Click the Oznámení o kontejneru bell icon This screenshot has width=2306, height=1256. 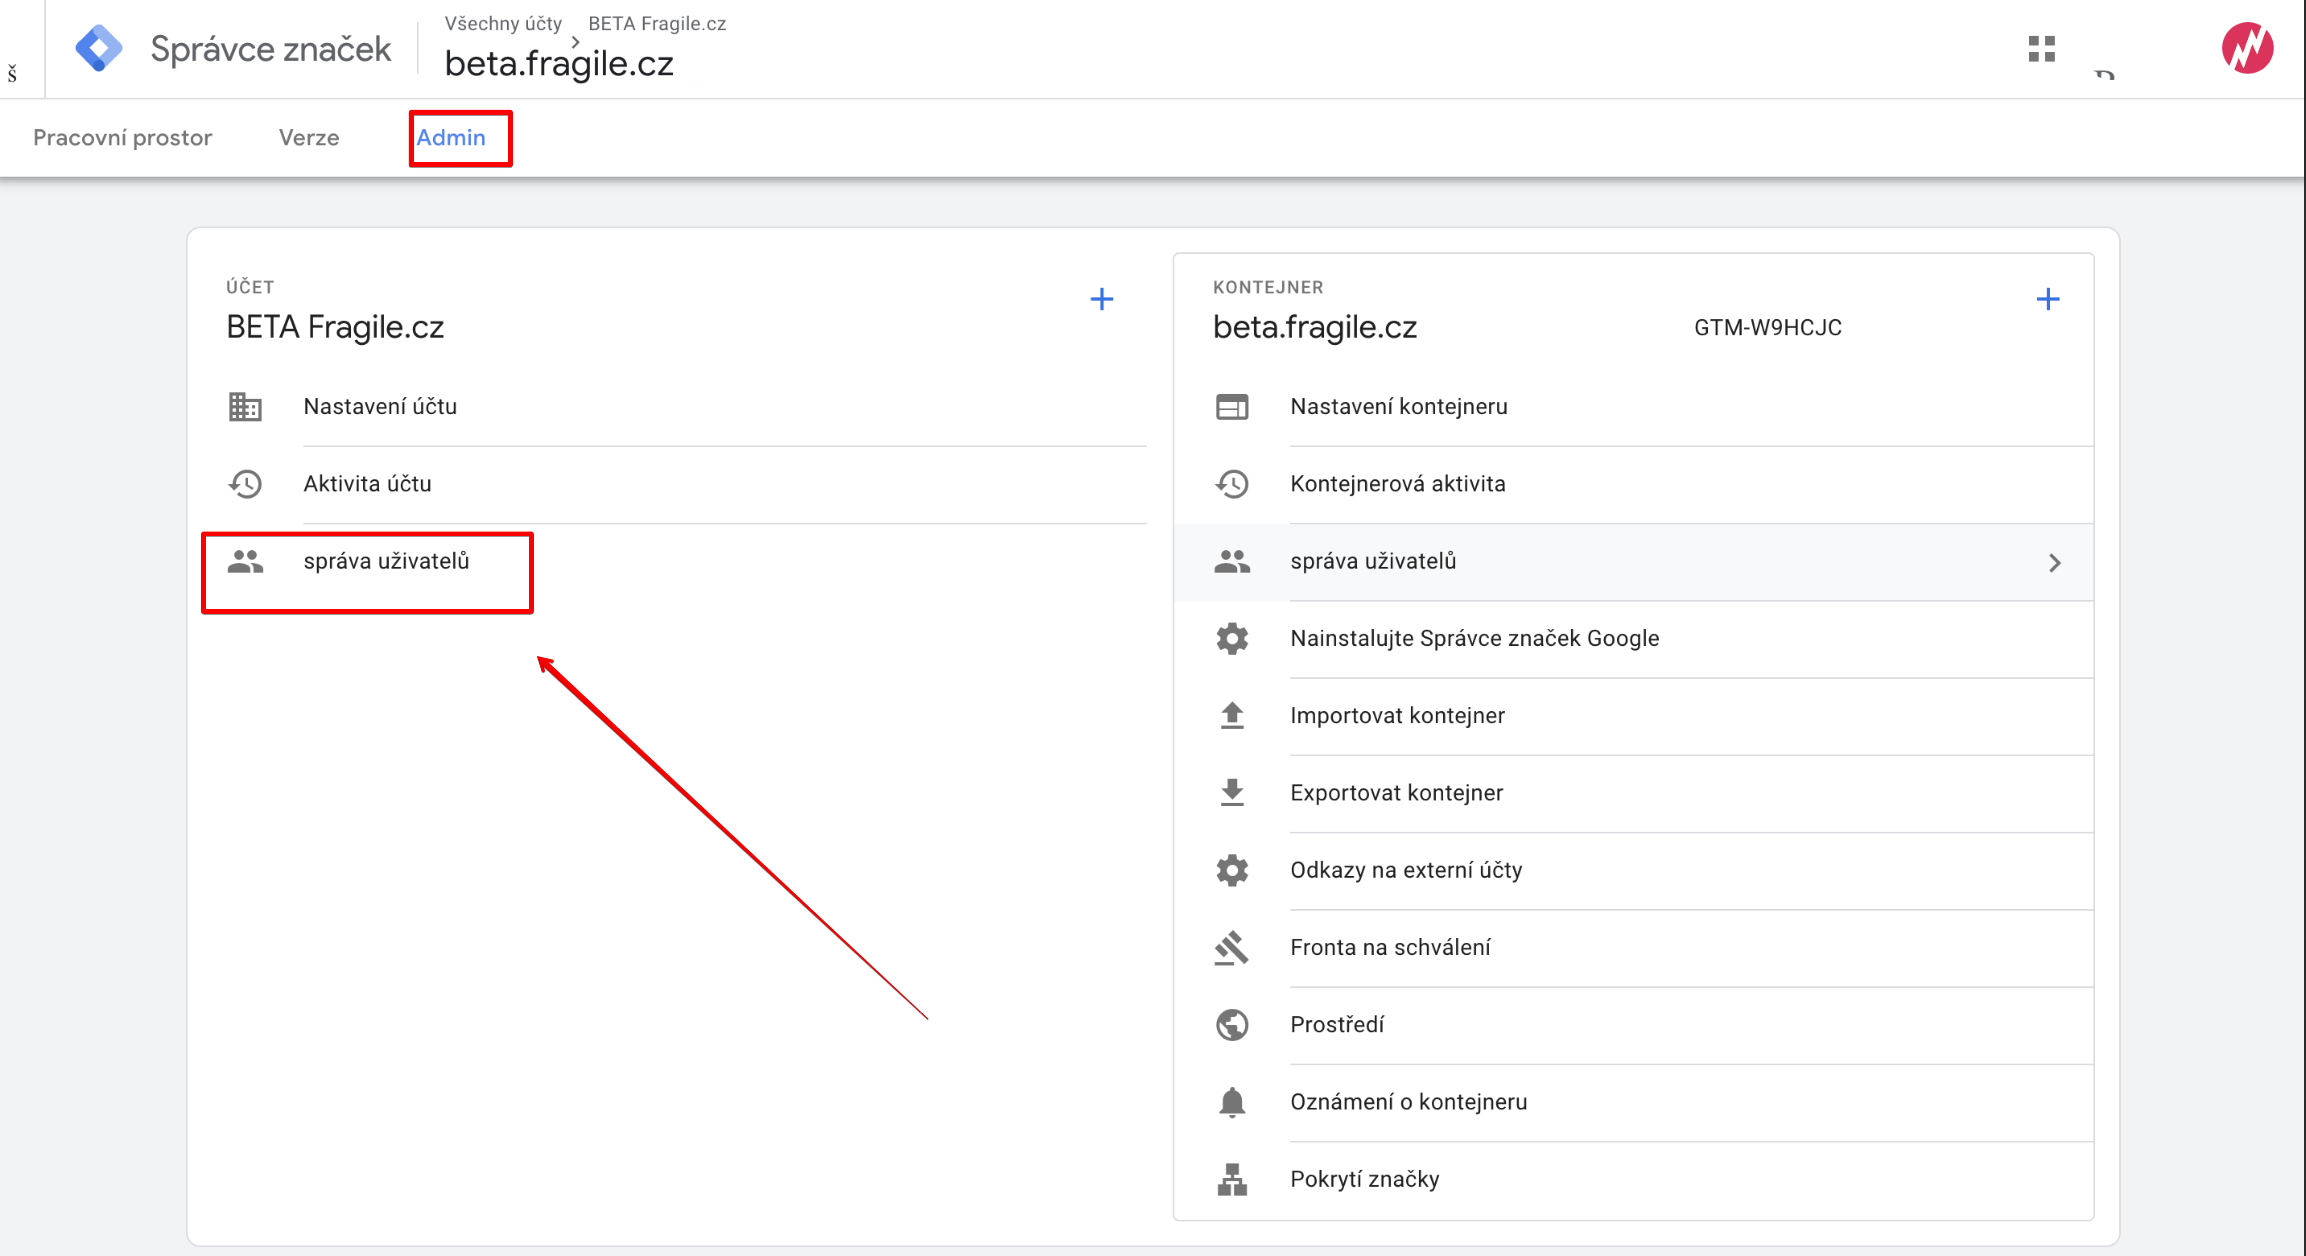[x=1232, y=1102]
